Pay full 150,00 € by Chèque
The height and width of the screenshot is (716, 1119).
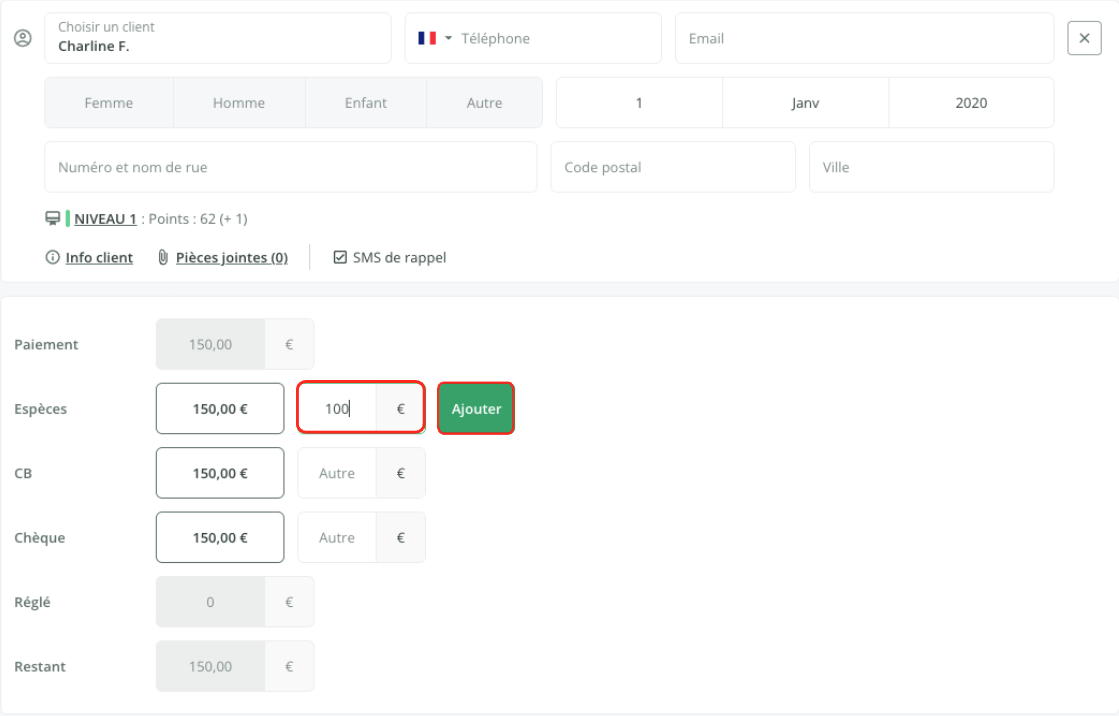220,537
